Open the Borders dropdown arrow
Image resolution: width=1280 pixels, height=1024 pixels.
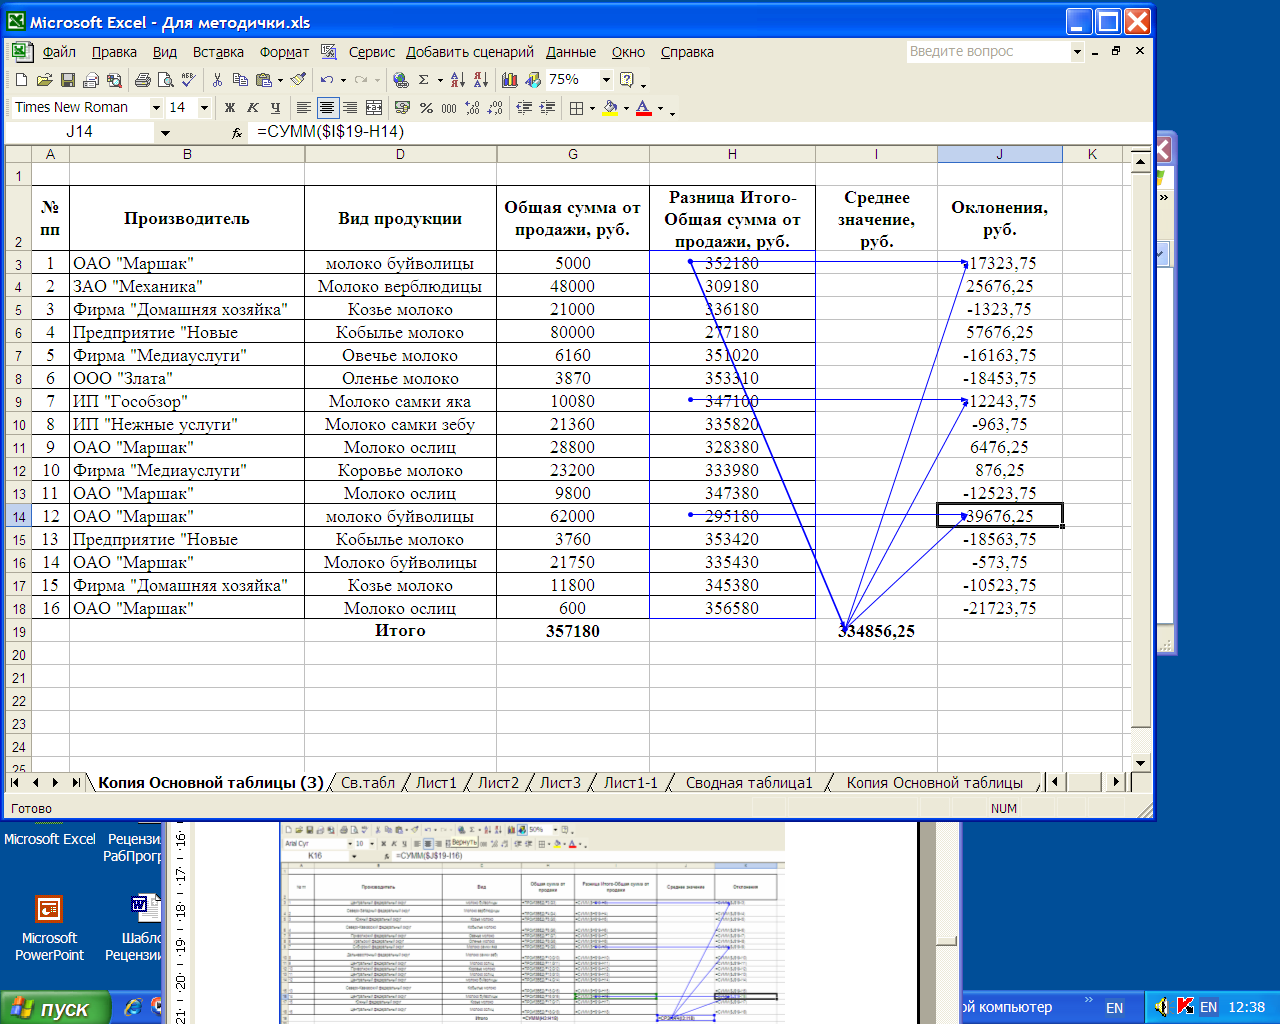(592, 107)
